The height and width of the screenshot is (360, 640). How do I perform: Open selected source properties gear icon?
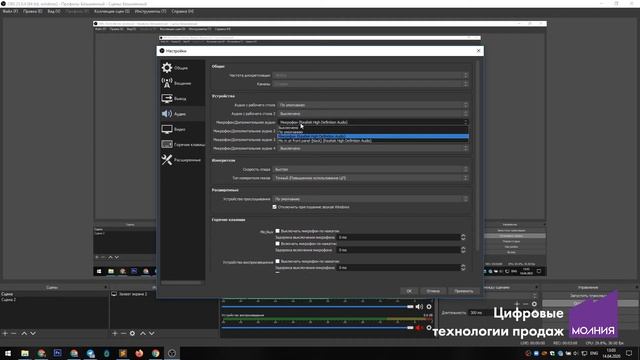tap(132, 333)
